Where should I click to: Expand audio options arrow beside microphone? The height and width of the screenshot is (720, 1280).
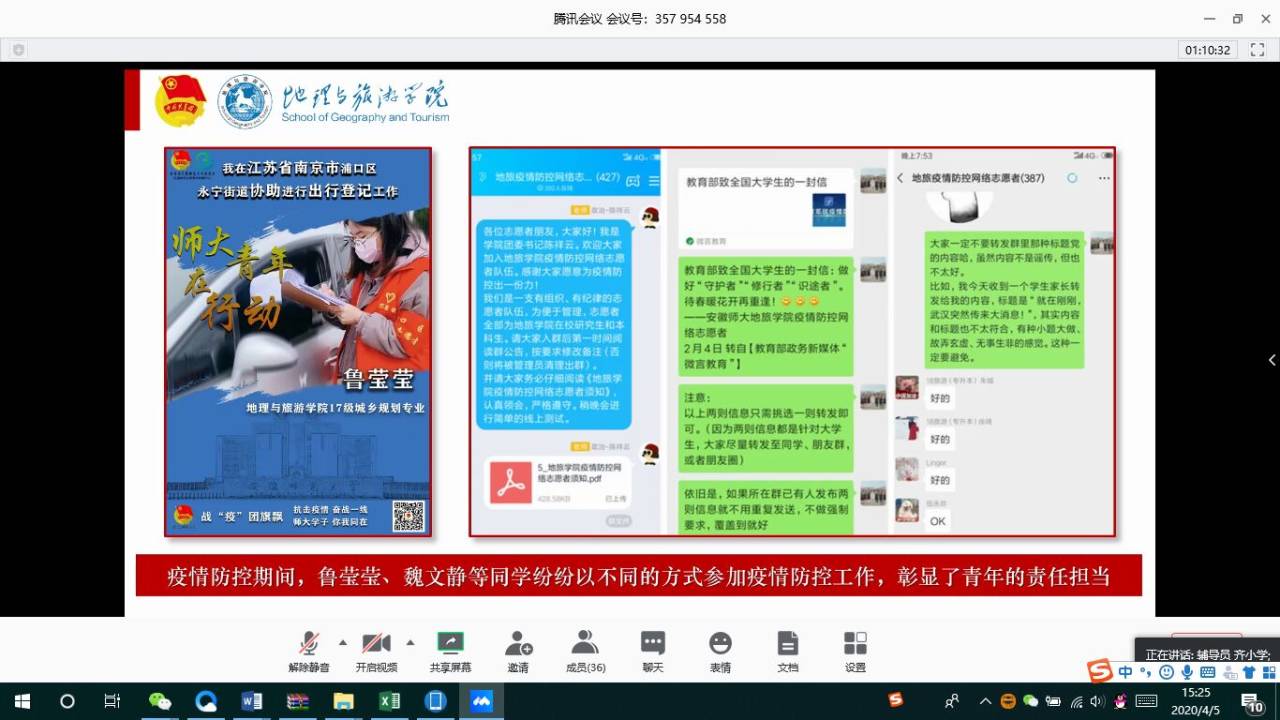pos(343,642)
